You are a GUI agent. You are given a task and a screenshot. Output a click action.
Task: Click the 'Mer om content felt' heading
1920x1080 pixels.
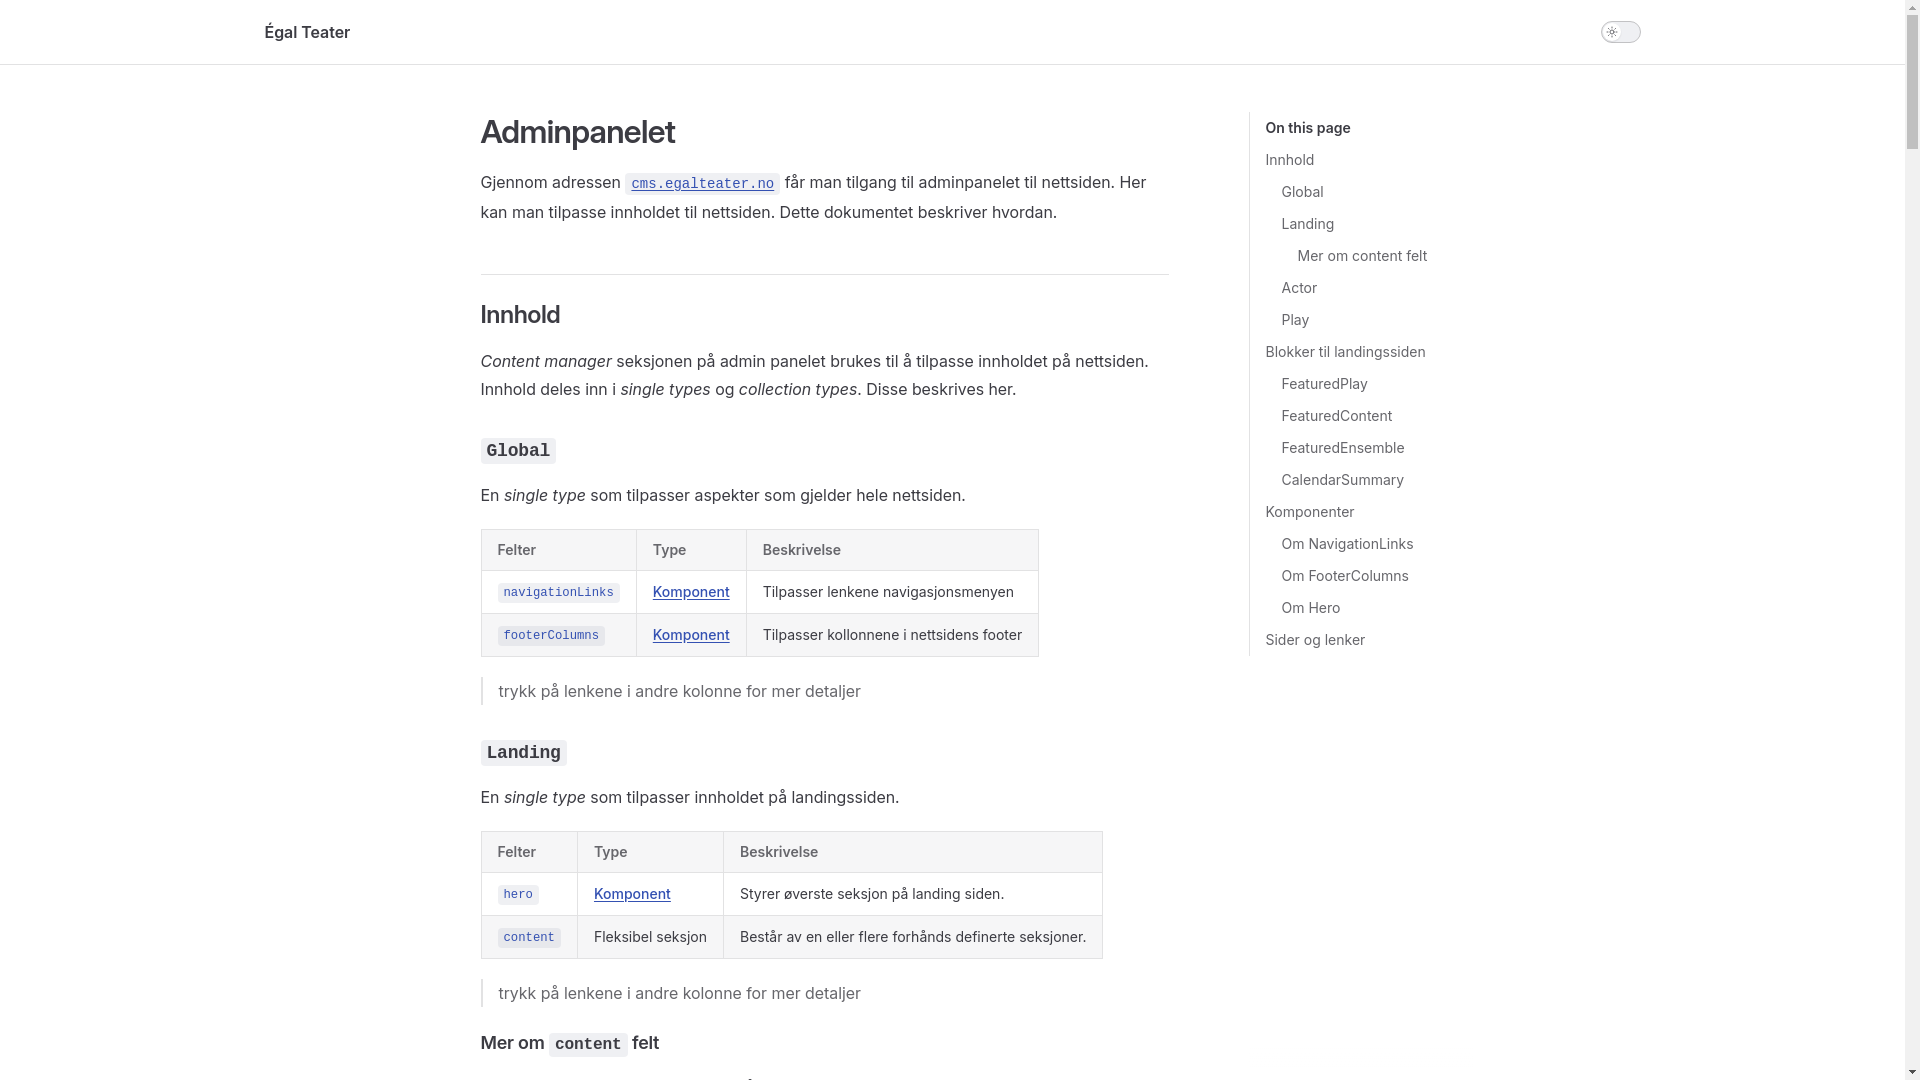coord(569,1043)
